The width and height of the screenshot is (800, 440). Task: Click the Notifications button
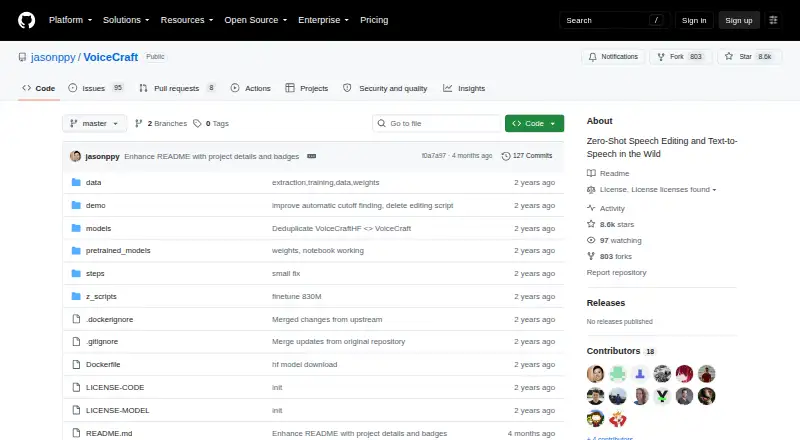[613, 57]
